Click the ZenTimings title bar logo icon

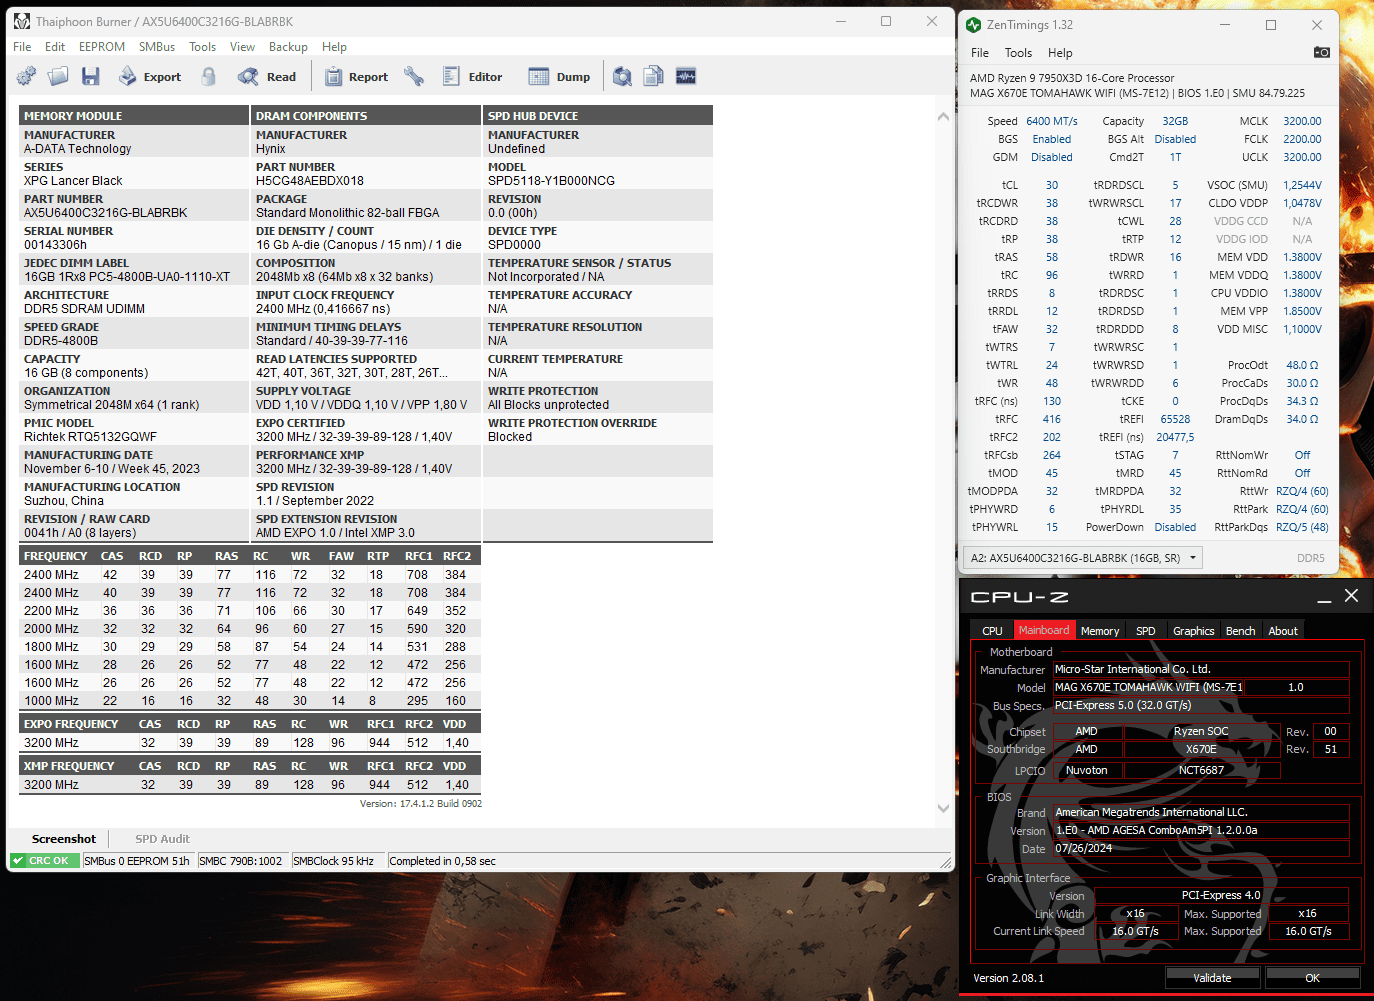coord(974,25)
